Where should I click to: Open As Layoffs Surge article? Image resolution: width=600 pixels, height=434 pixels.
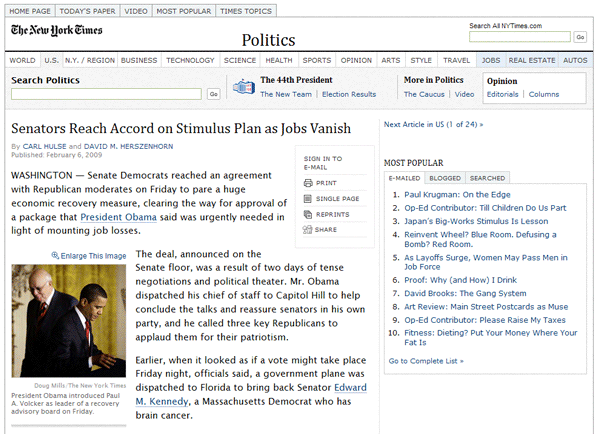click(486, 262)
